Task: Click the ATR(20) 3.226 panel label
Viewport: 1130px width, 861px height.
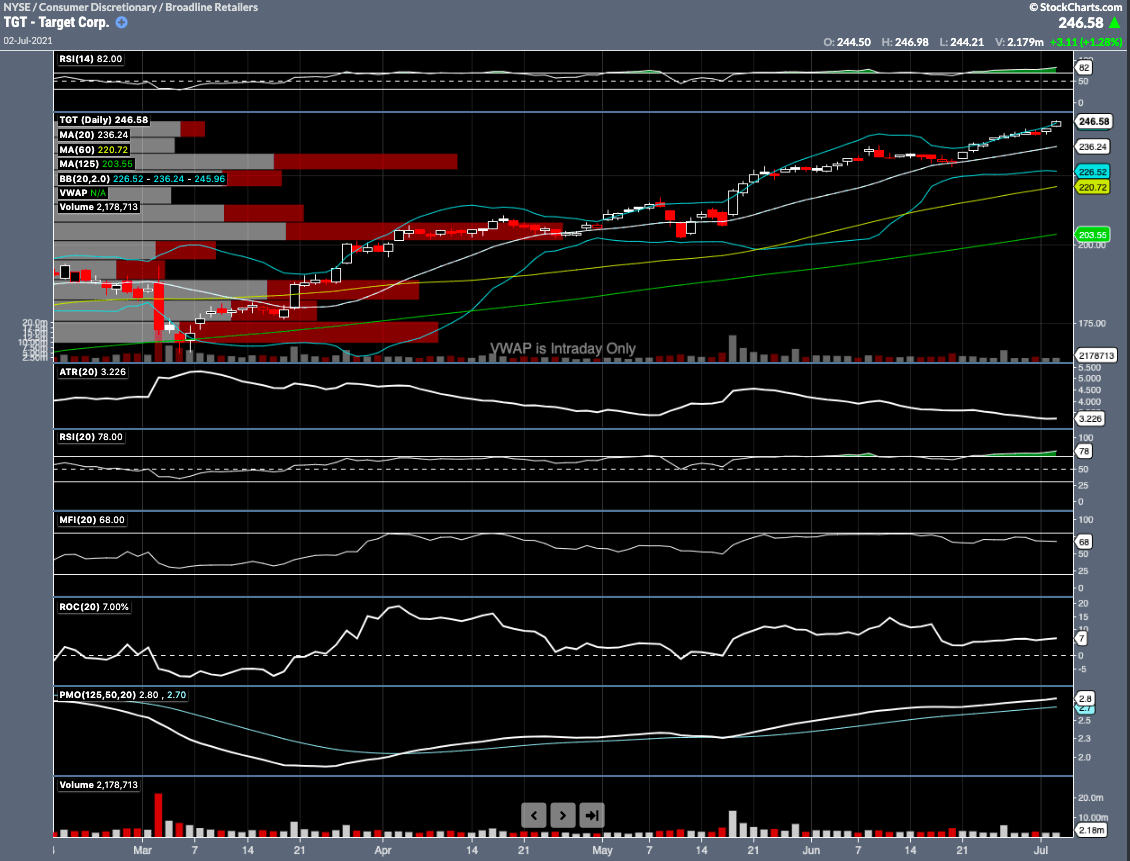Action: point(92,370)
